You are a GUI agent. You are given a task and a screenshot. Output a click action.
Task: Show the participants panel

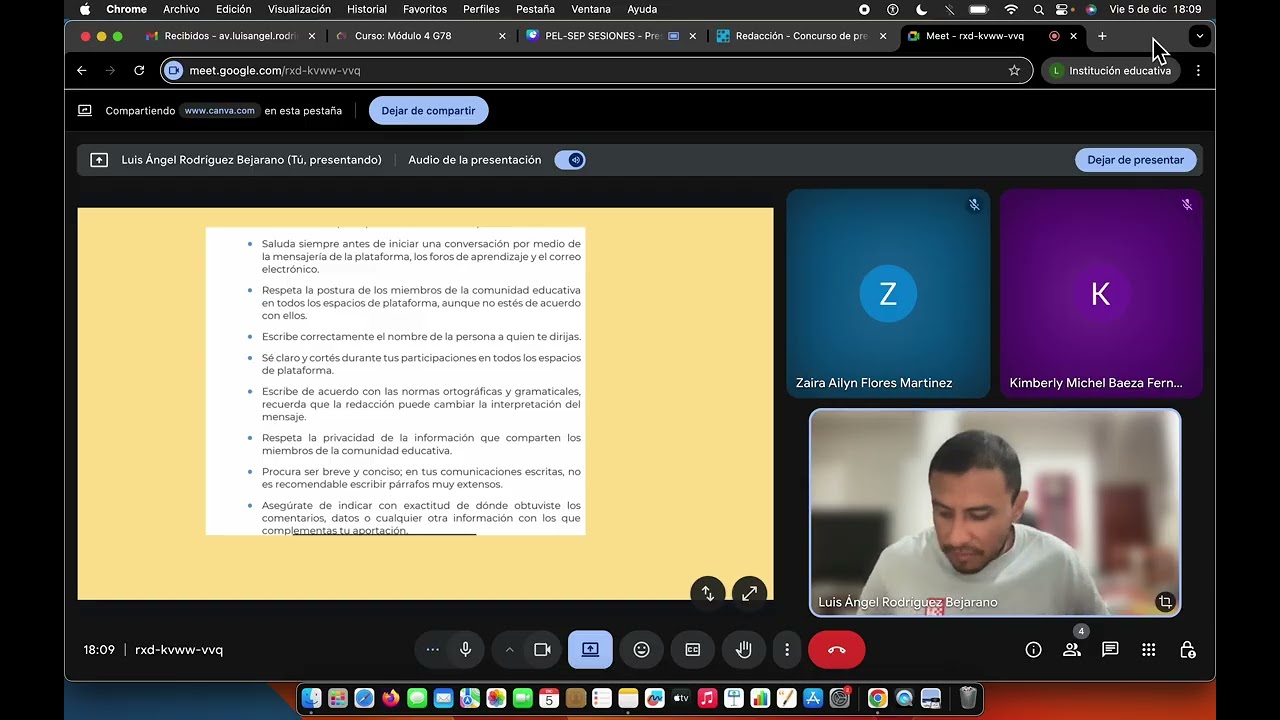[x=1072, y=650]
